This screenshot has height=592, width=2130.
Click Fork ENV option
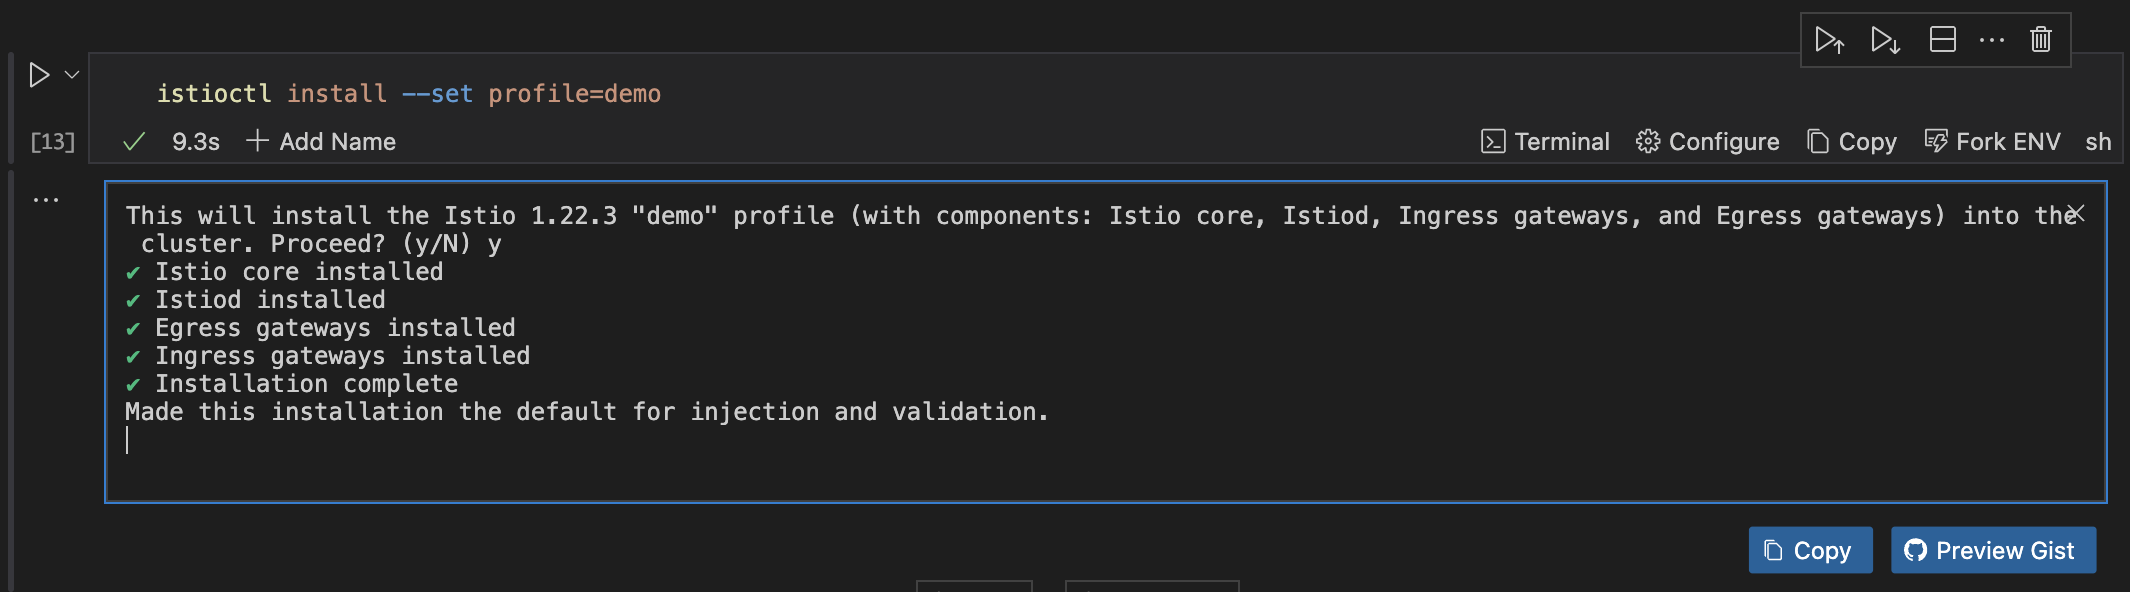(x=1992, y=142)
